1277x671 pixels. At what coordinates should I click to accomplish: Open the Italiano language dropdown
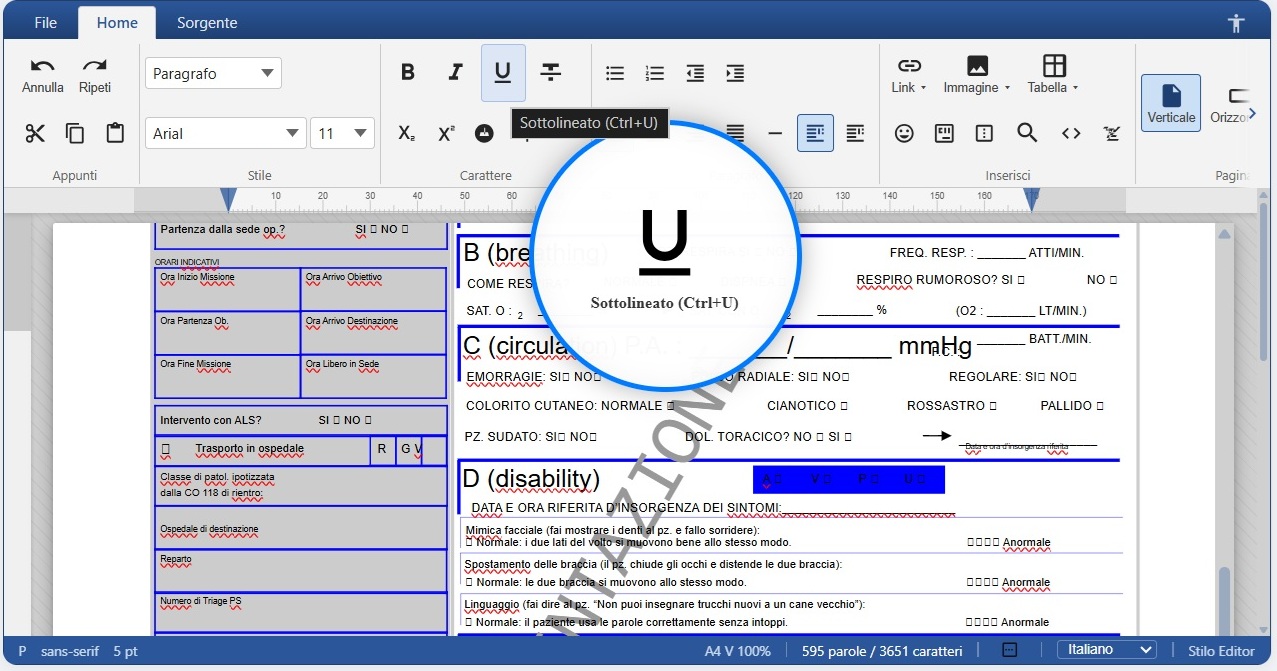tap(1106, 650)
